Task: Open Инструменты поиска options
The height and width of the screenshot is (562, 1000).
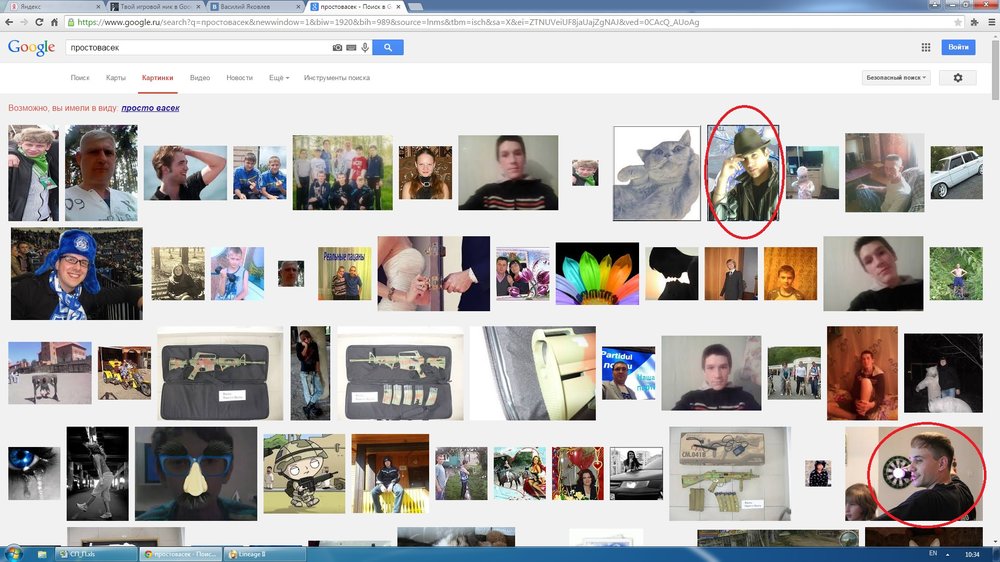Action: pyautogui.click(x=337, y=78)
